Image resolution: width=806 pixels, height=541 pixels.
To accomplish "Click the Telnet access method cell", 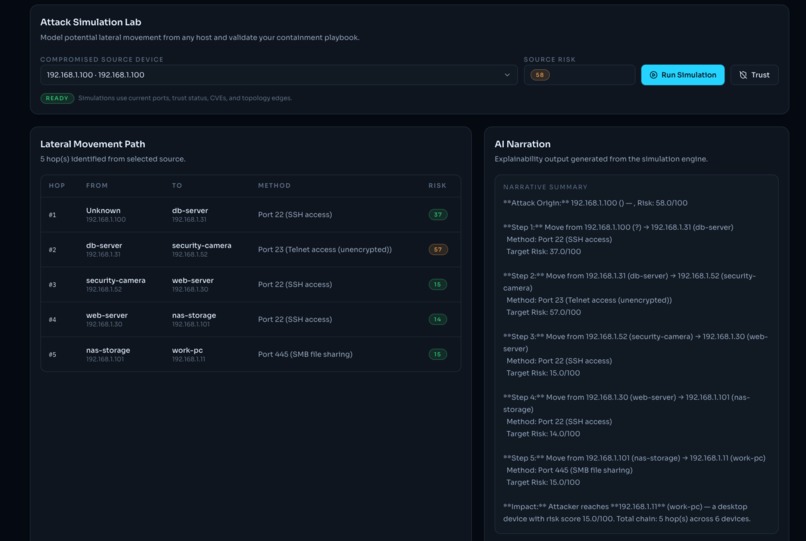I will [x=324, y=250].
